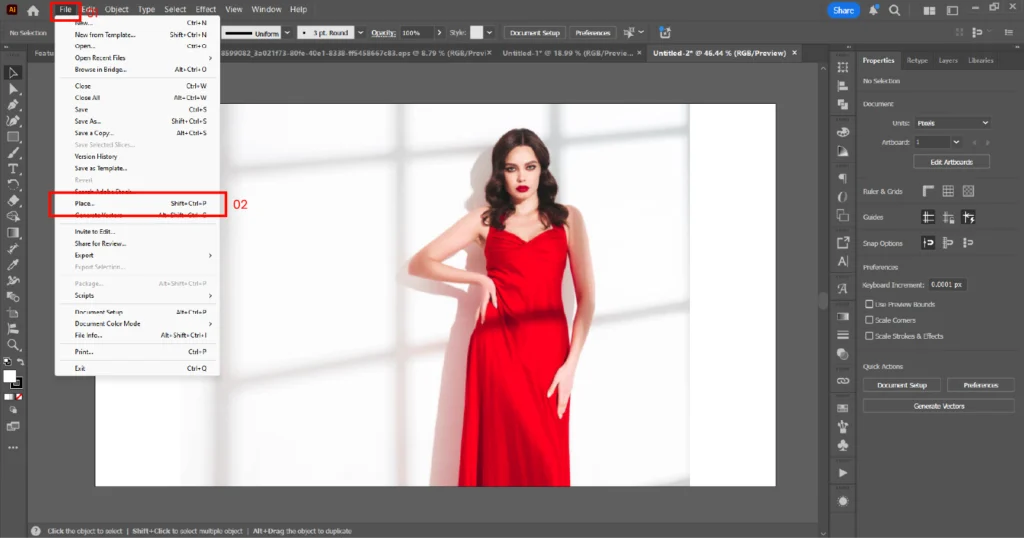Screen dimensions: 1024x538
Task: Toggle Smart Guides icon
Action: tap(968, 217)
